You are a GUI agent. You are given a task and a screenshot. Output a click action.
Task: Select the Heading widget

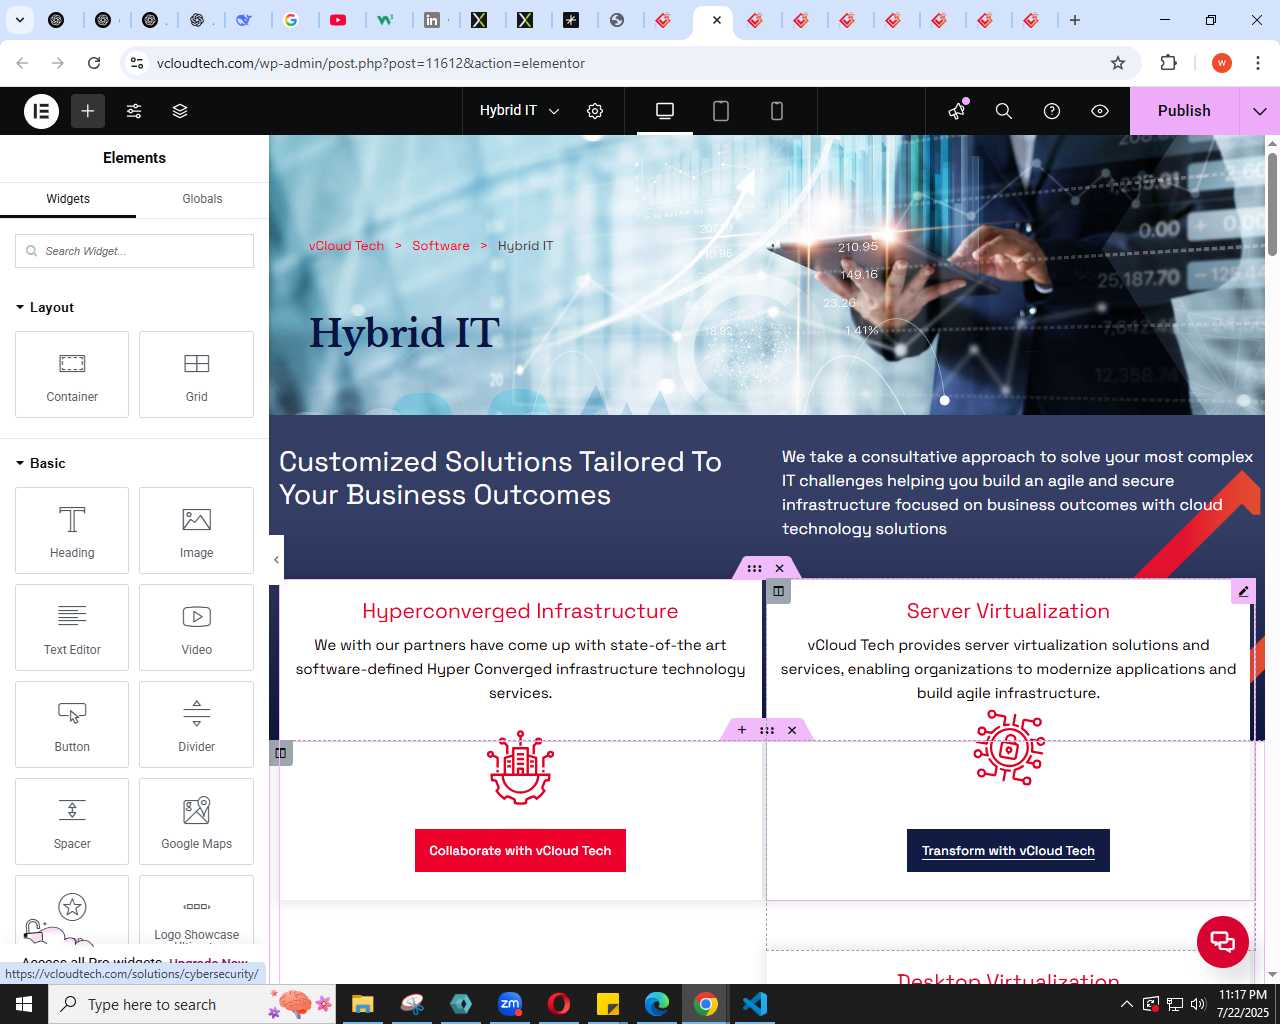(72, 530)
